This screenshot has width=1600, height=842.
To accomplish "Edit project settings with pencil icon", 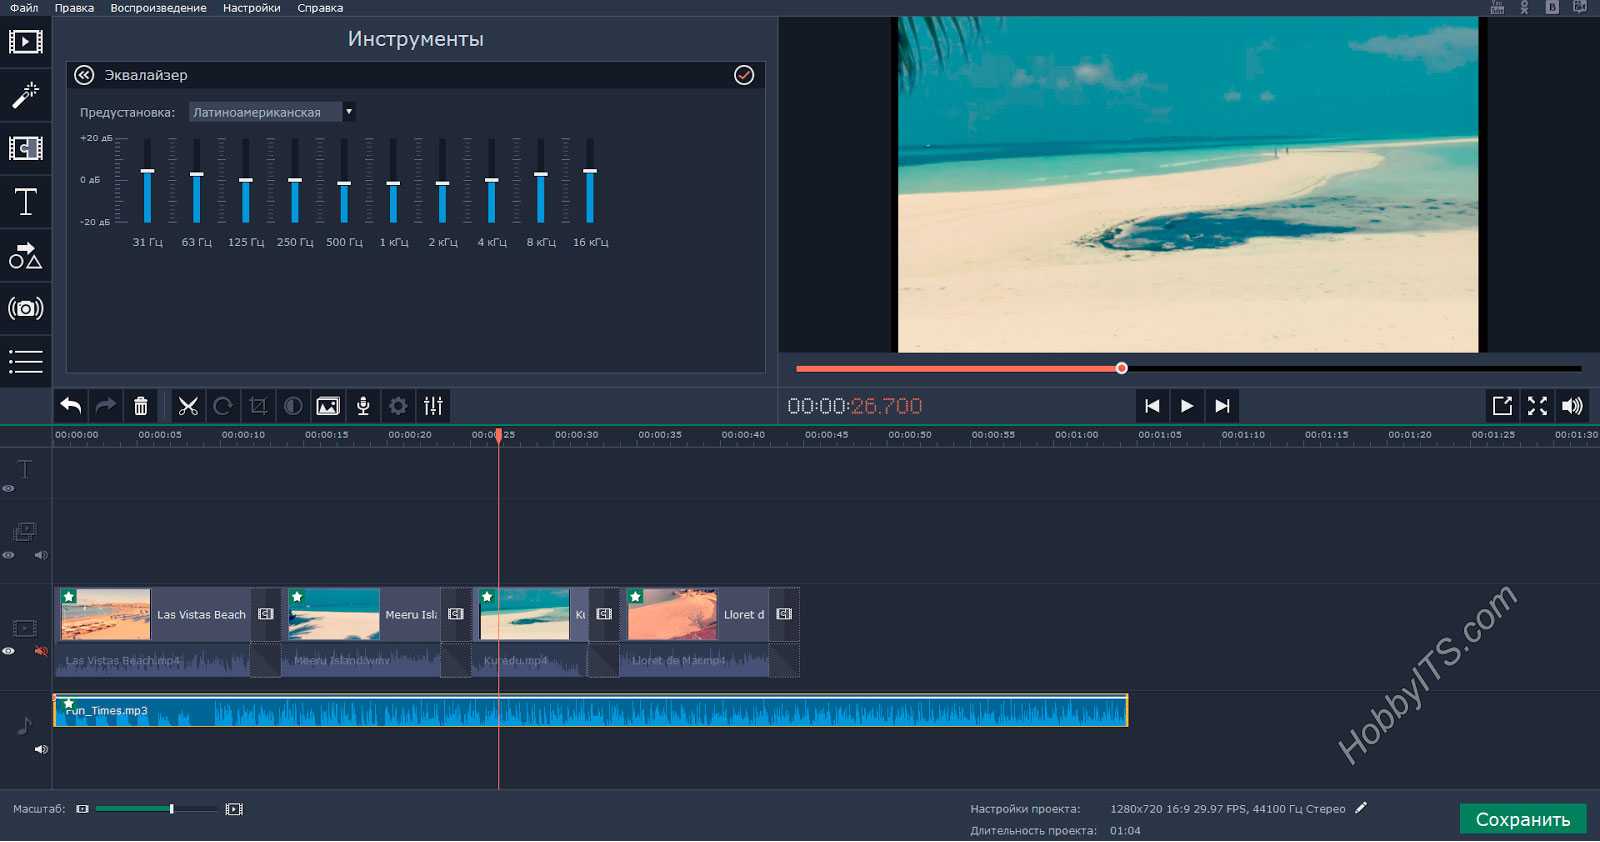I will pos(1361,808).
